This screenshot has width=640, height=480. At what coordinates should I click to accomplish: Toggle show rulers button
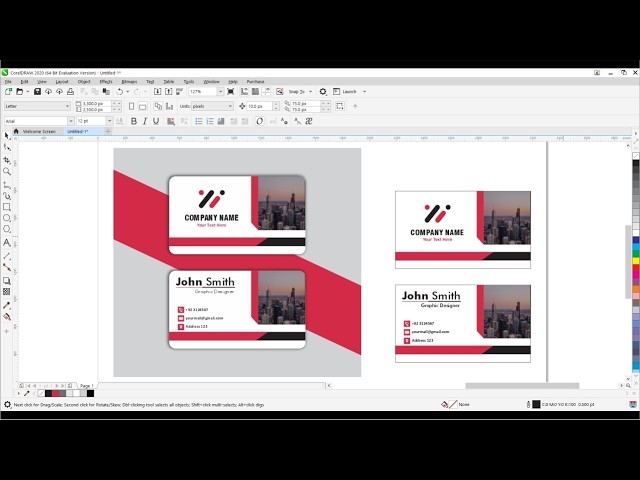point(244,91)
